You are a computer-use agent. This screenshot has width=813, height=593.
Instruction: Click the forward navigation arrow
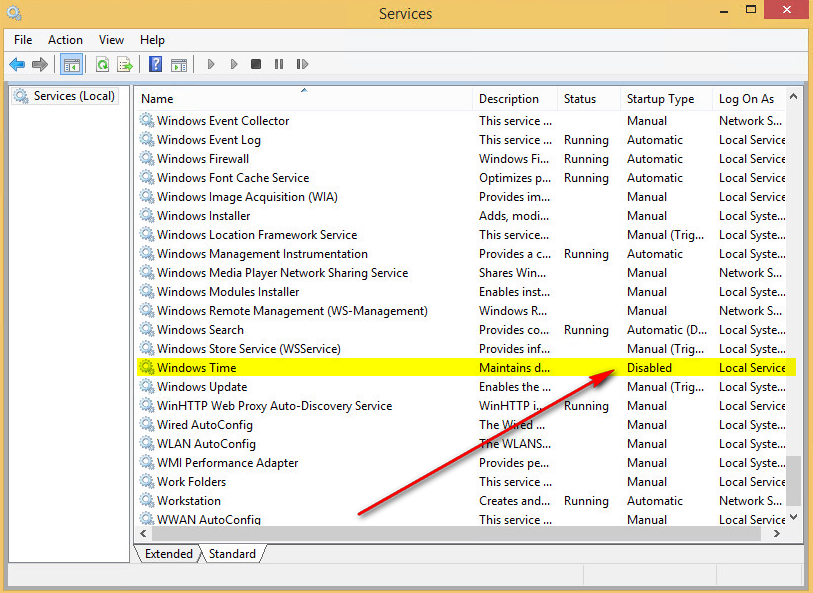pos(38,64)
